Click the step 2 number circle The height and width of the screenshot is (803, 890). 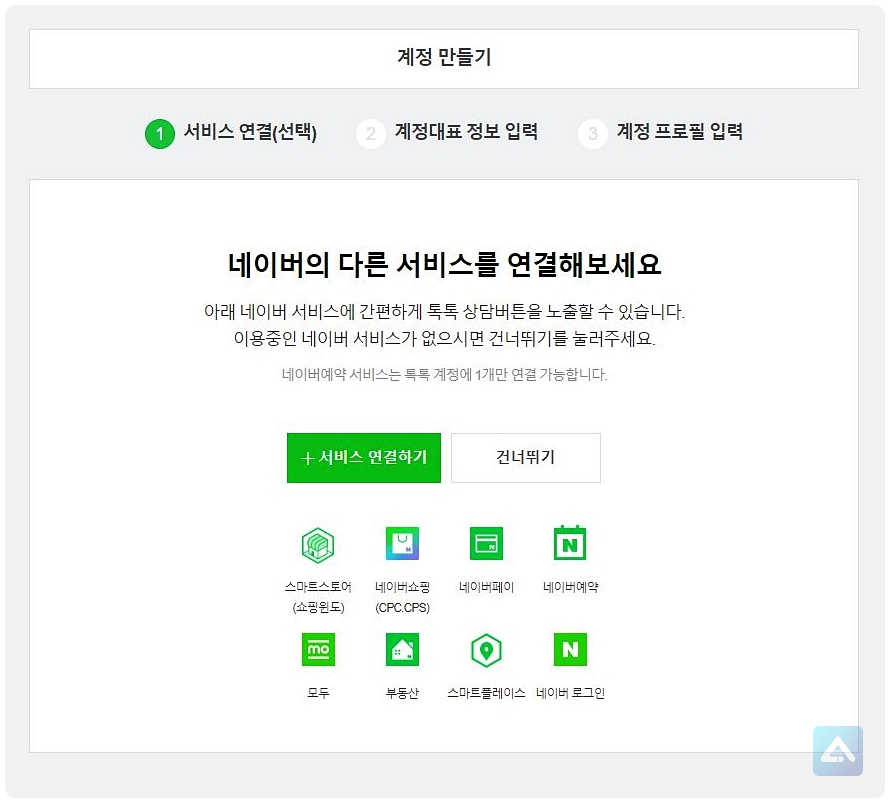coord(371,134)
